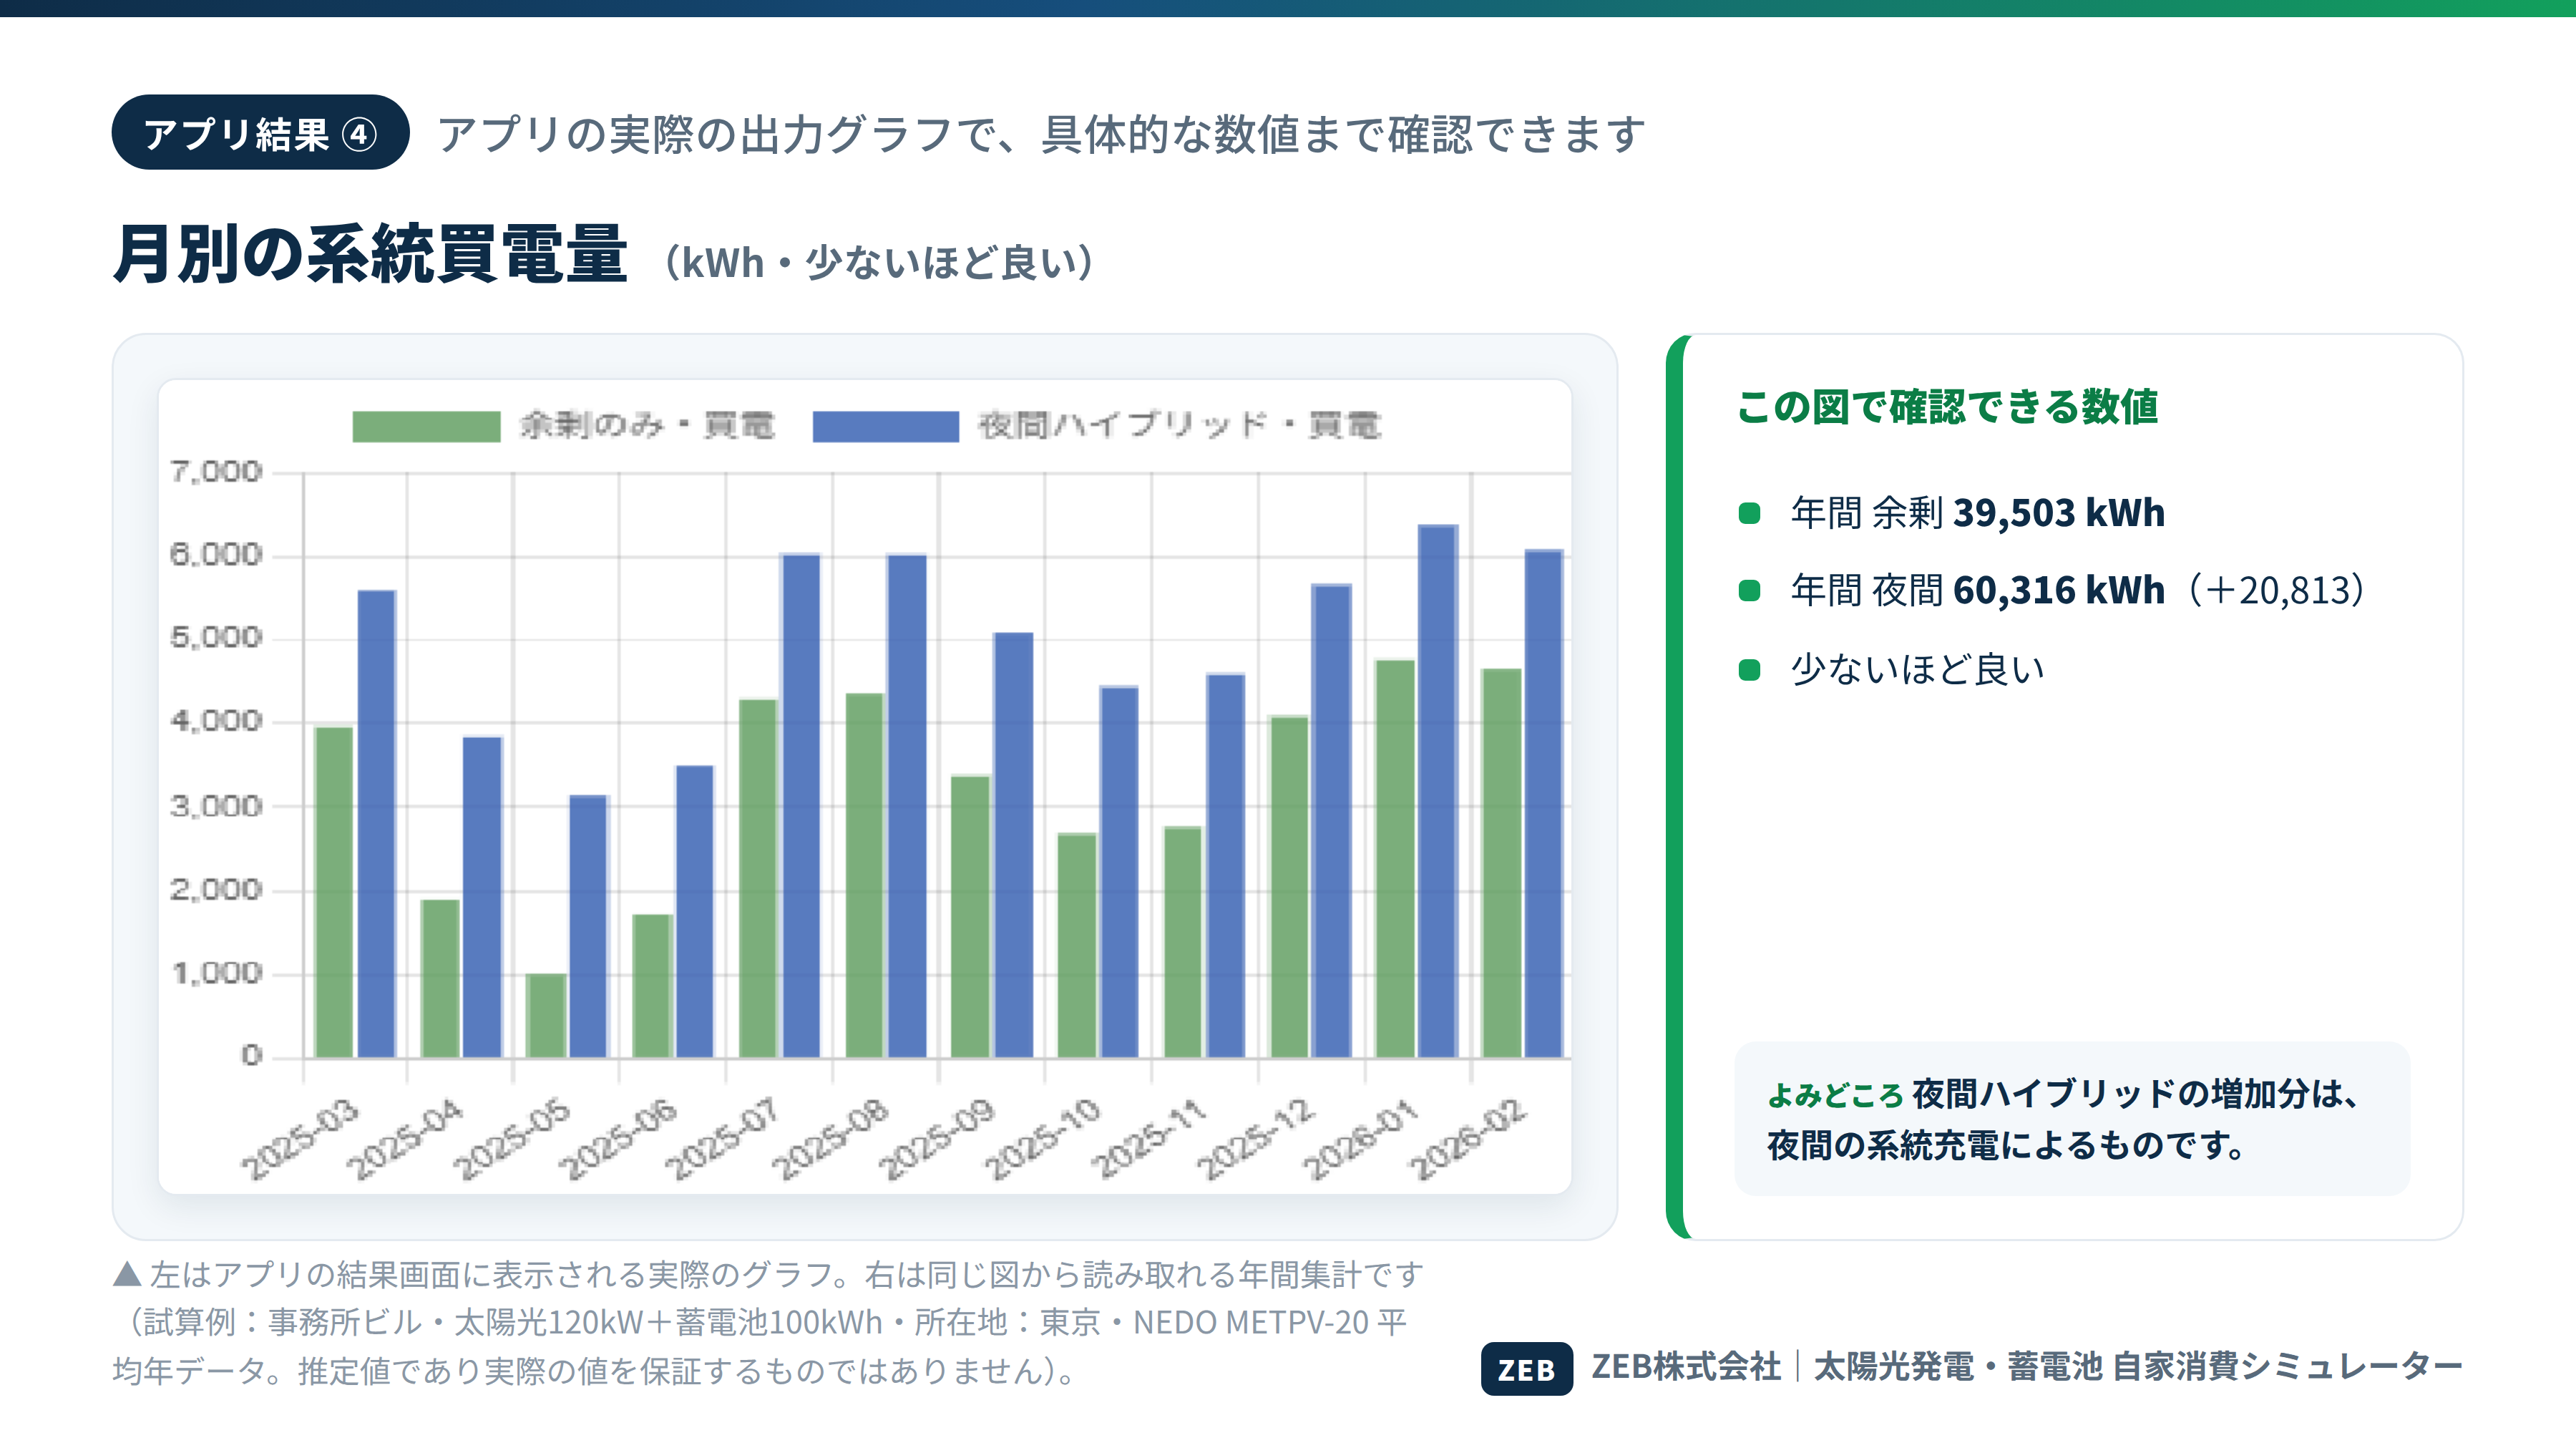Pick the blue bar for 2025-05
This screenshot has height=1443, width=2576.
click(x=589, y=926)
